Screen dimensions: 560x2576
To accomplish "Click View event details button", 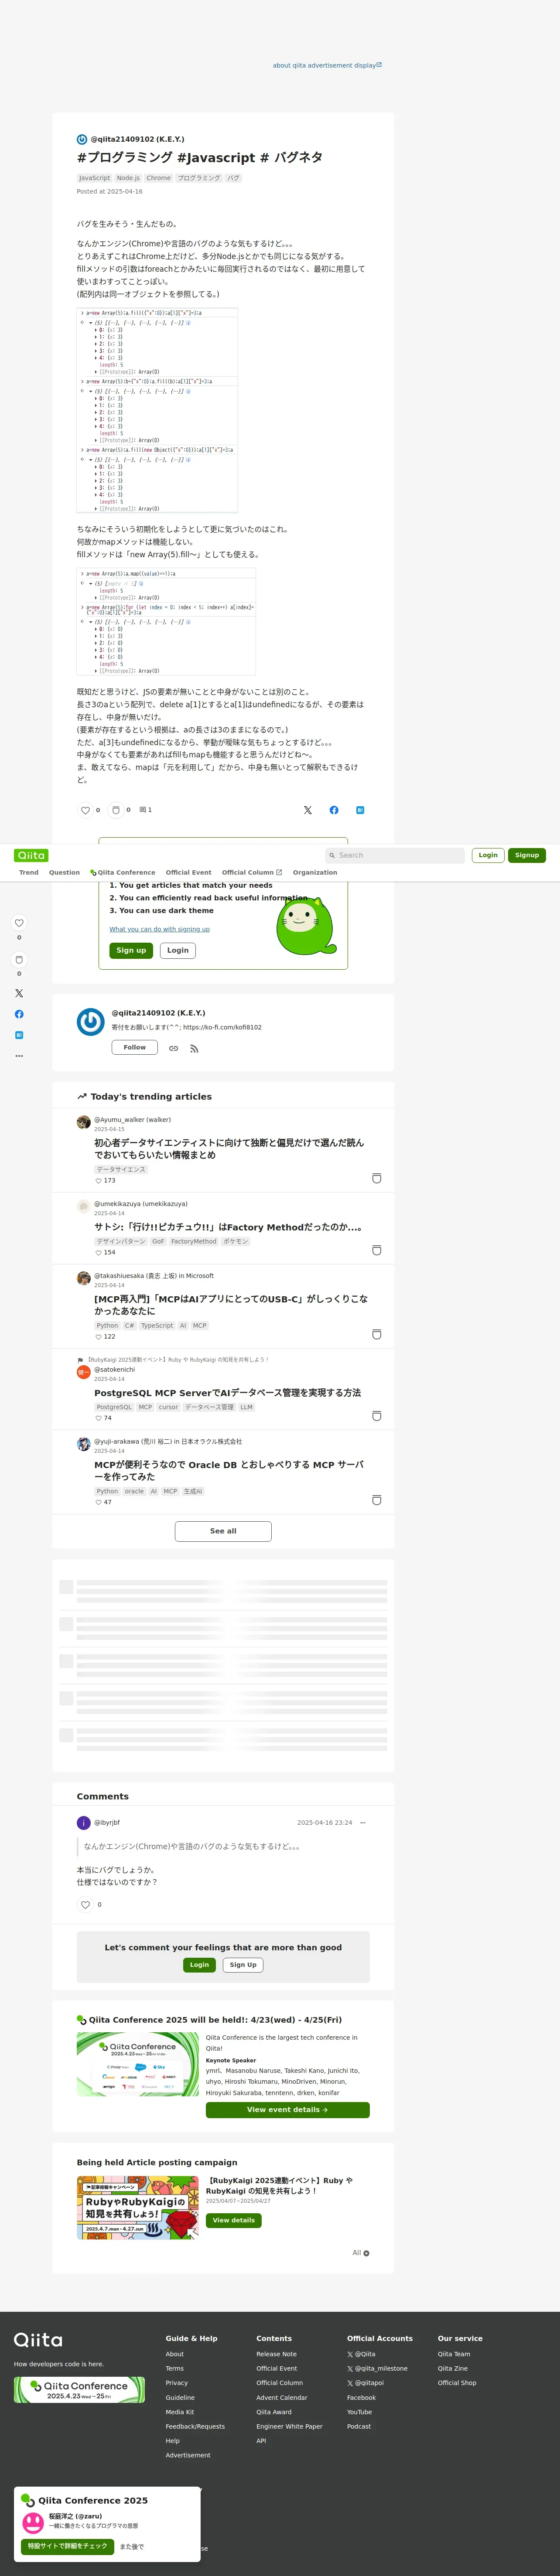I will 288,2110.
